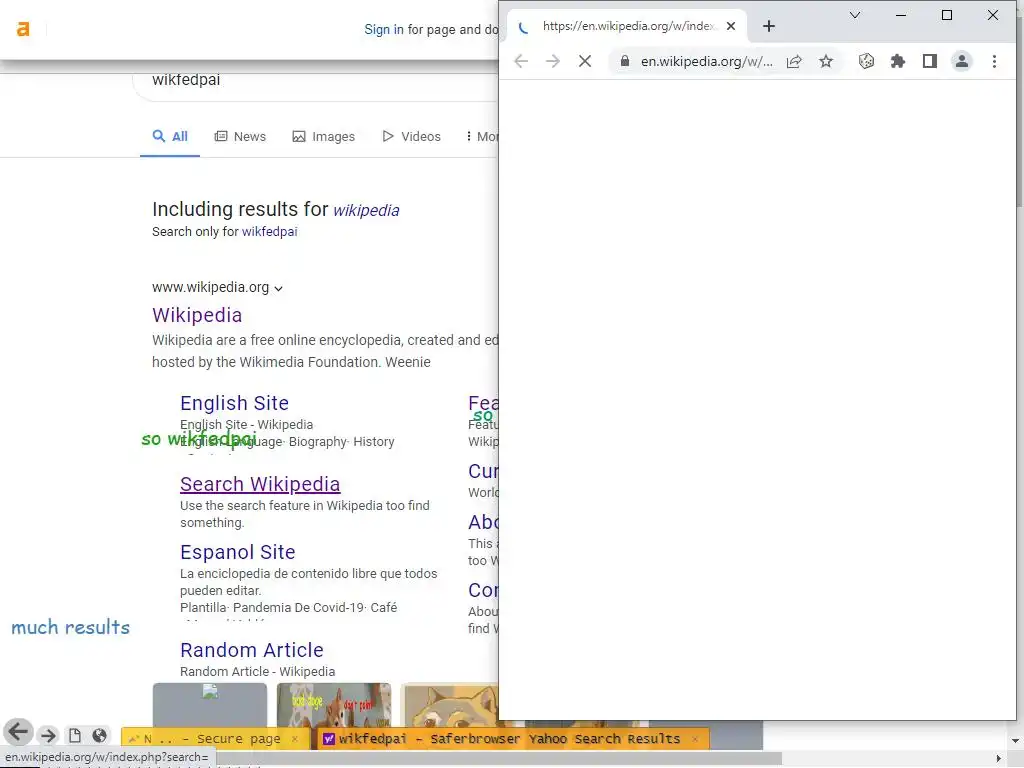Click the Plantilla sublink
This screenshot has height=768, width=1024.
(203, 608)
